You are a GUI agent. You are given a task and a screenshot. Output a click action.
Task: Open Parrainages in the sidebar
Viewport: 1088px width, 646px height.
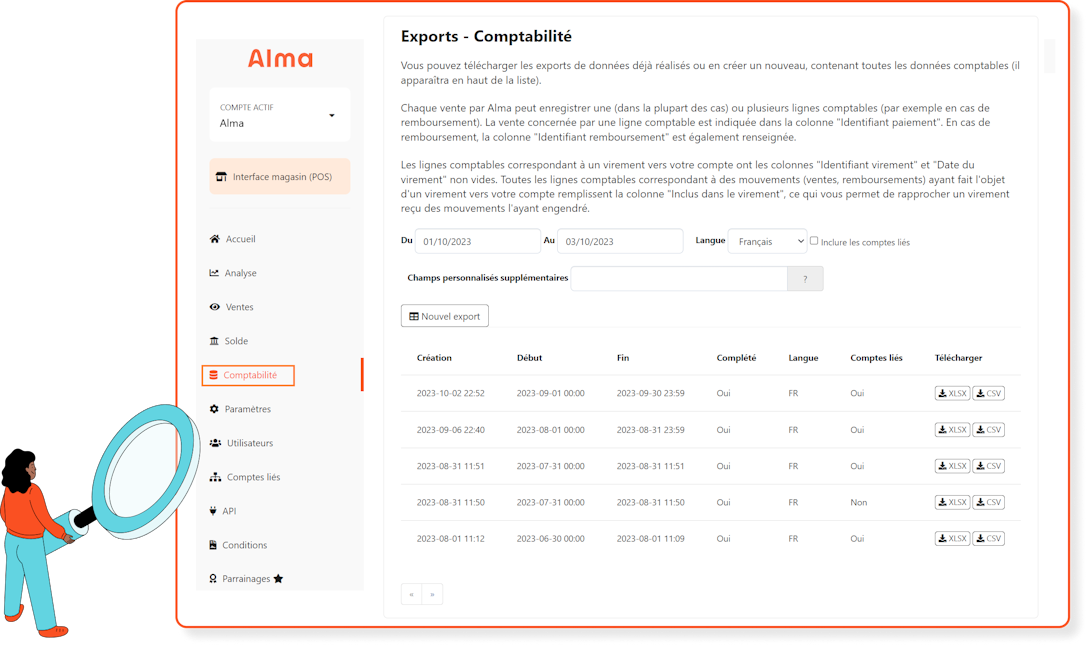tap(246, 579)
